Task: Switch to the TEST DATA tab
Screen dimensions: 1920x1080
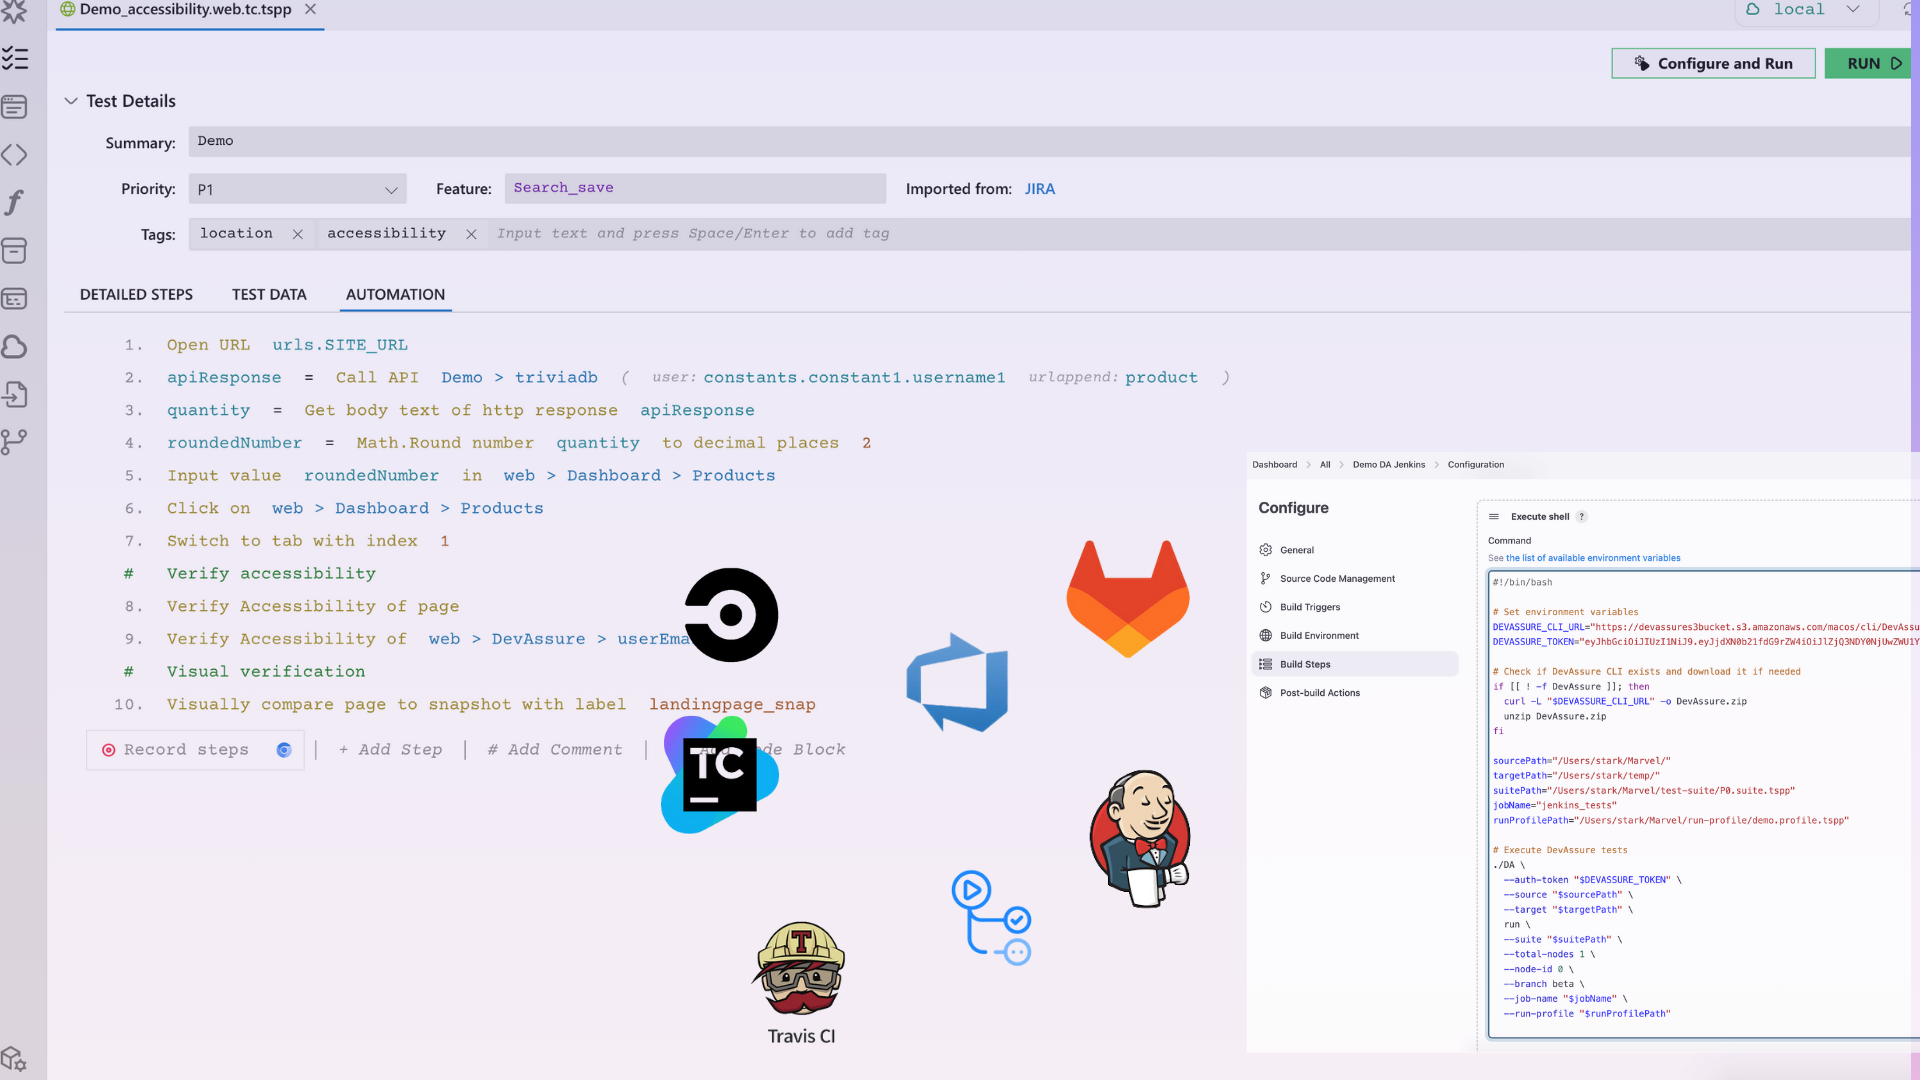Action: coord(269,295)
